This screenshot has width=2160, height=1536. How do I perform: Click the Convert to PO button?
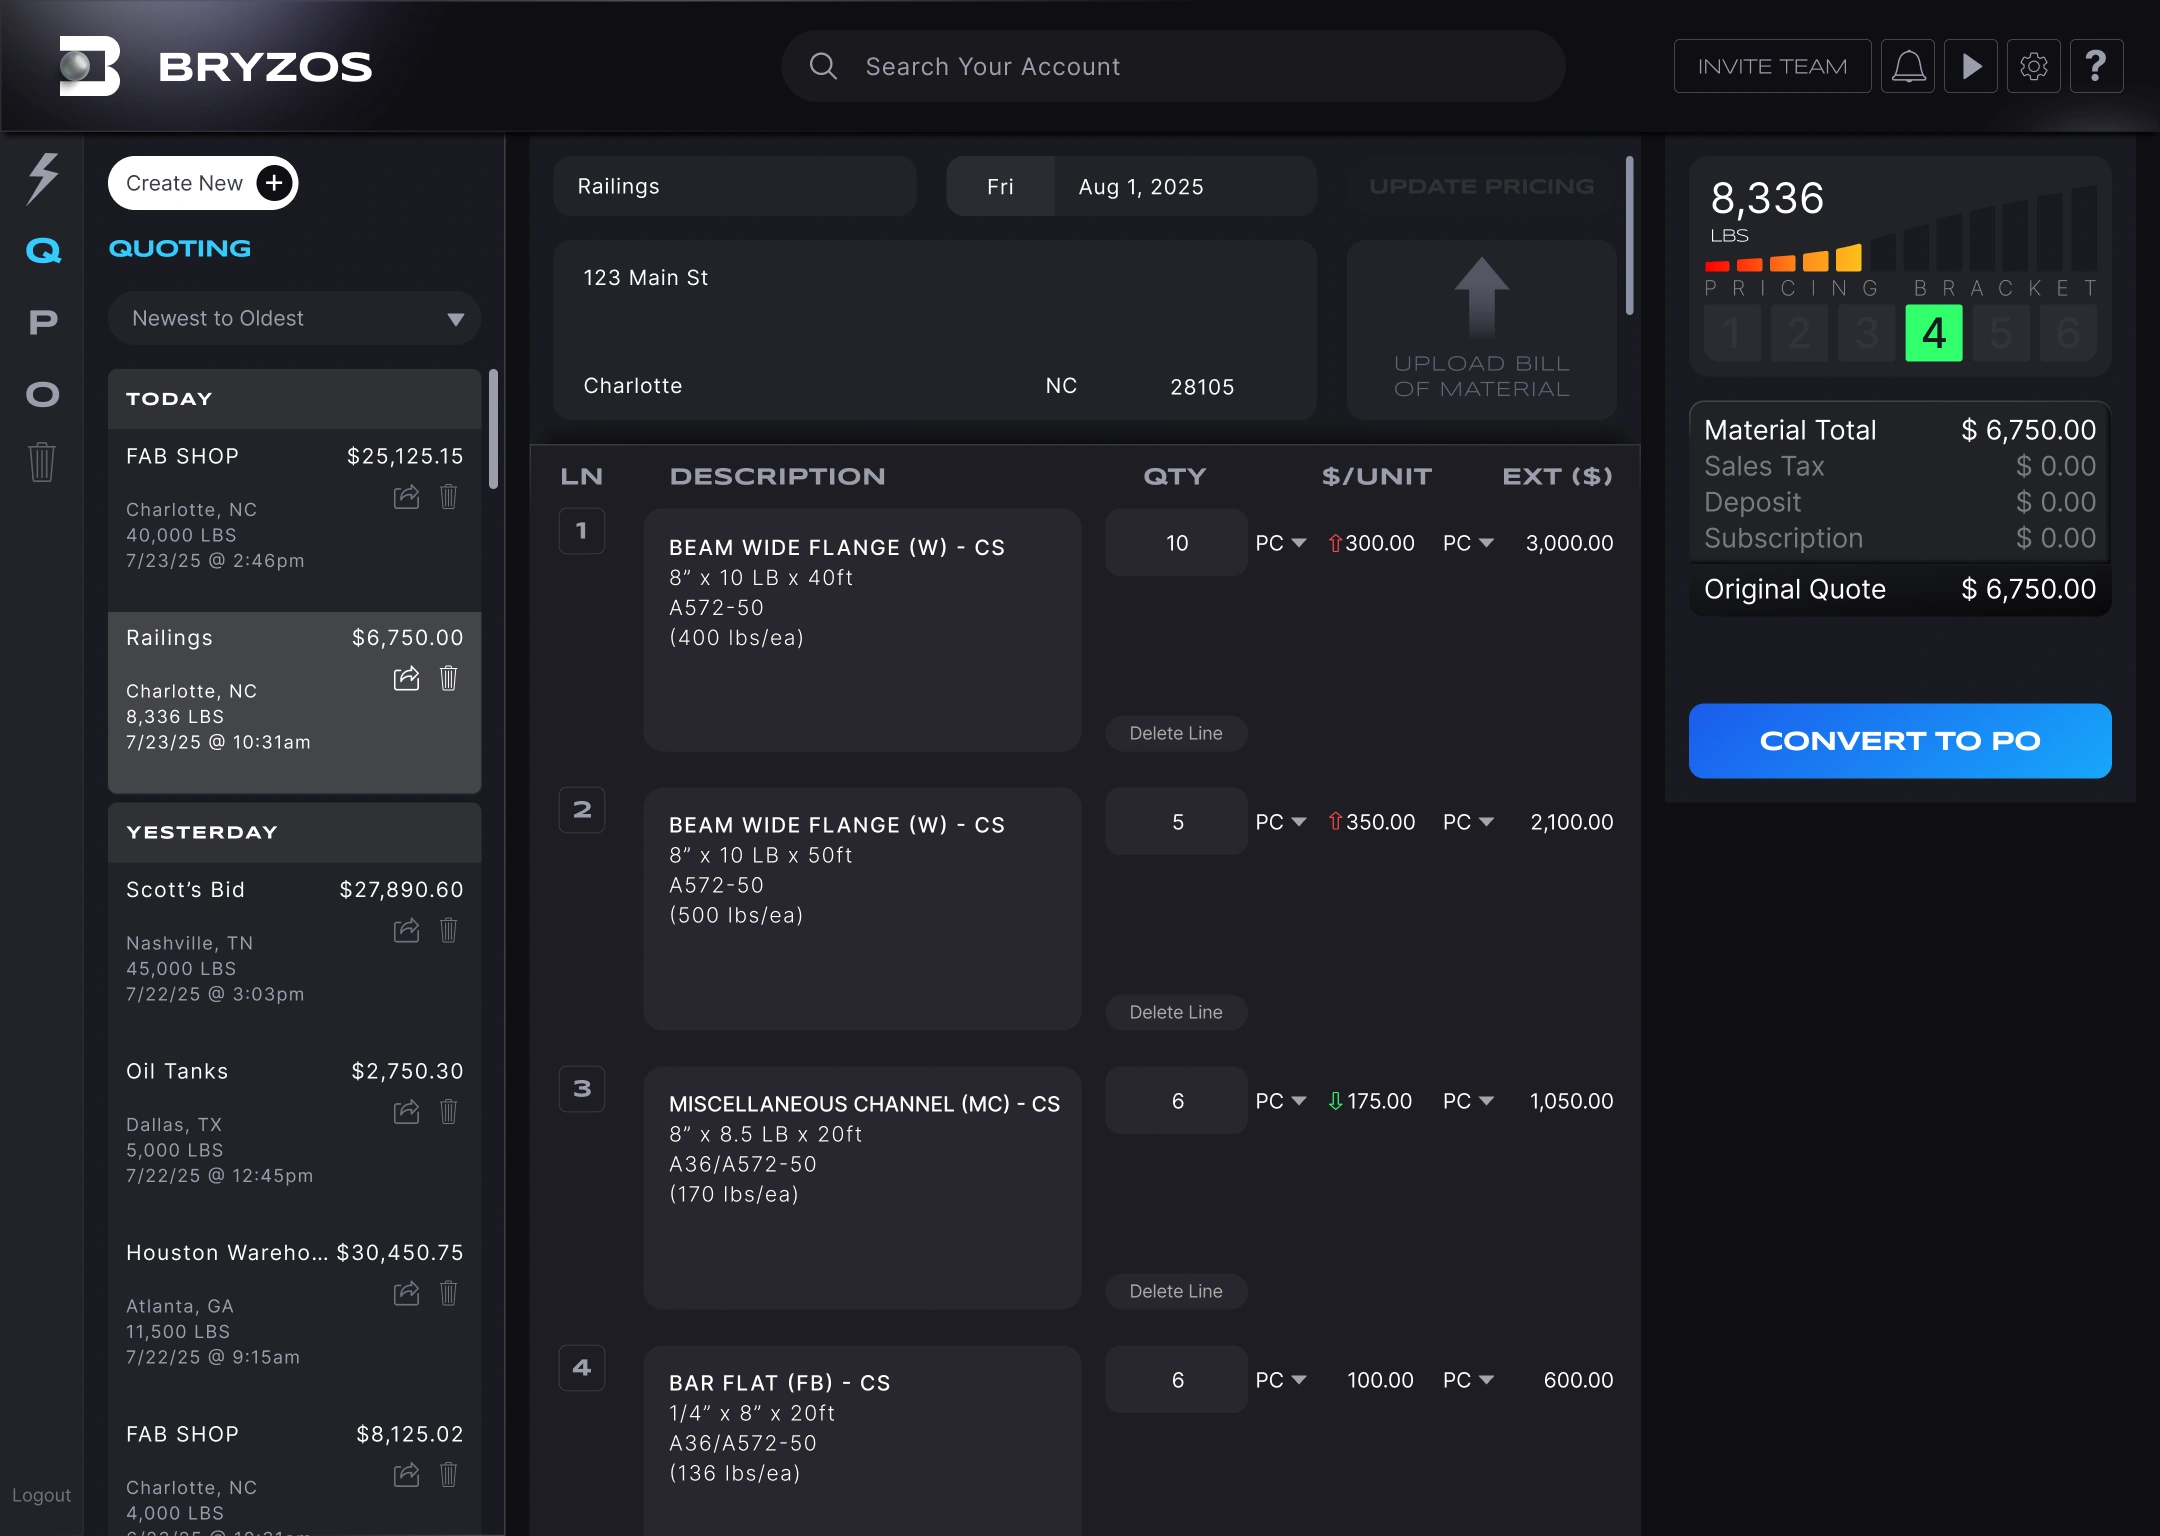1899,741
